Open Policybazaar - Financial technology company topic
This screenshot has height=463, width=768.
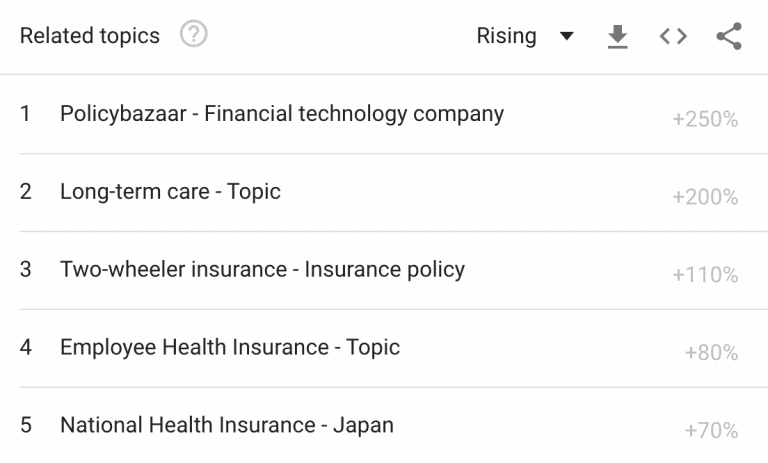[x=282, y=114]
